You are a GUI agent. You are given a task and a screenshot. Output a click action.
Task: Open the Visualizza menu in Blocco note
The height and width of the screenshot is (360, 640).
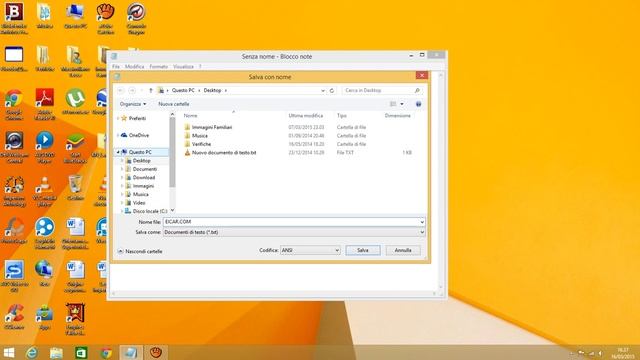(183, 66)
